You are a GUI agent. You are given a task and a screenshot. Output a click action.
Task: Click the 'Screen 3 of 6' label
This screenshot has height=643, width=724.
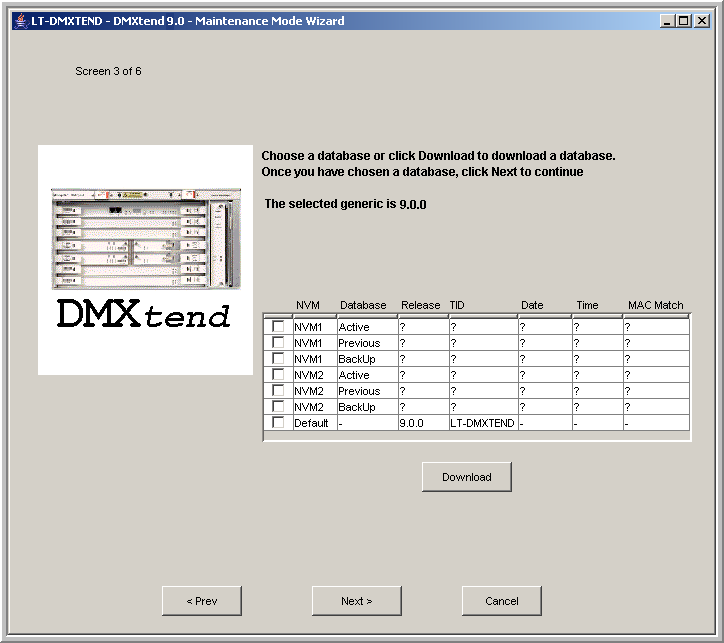pyautogui.click(x=108, y=71)
